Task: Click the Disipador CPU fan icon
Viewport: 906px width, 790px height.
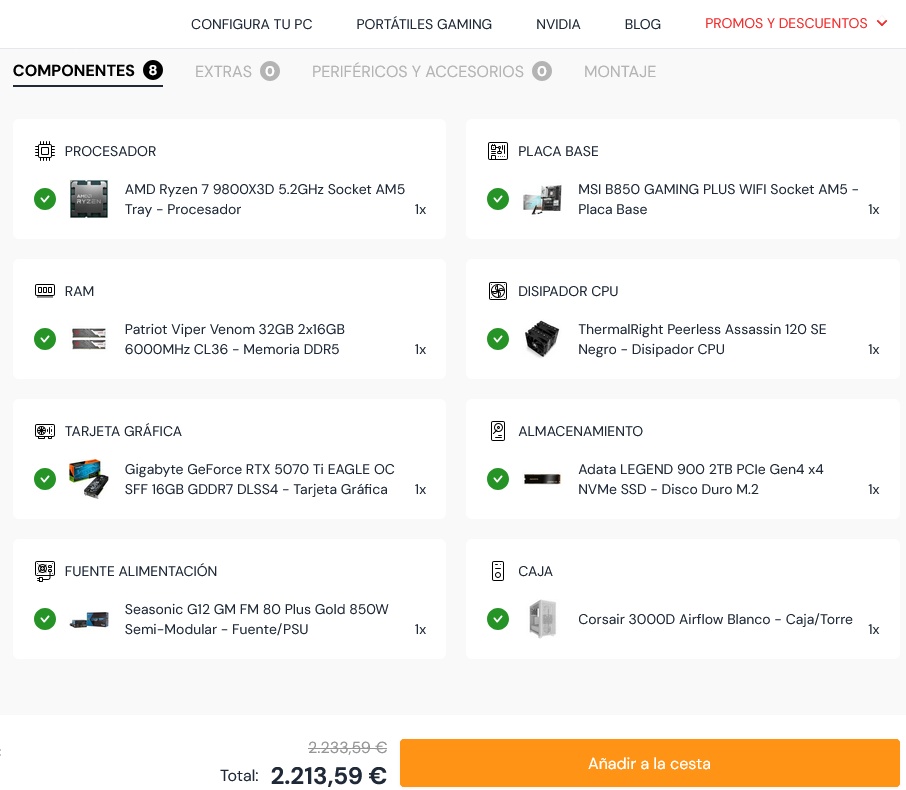Action: pyautogui.click(x=497, y=291)
